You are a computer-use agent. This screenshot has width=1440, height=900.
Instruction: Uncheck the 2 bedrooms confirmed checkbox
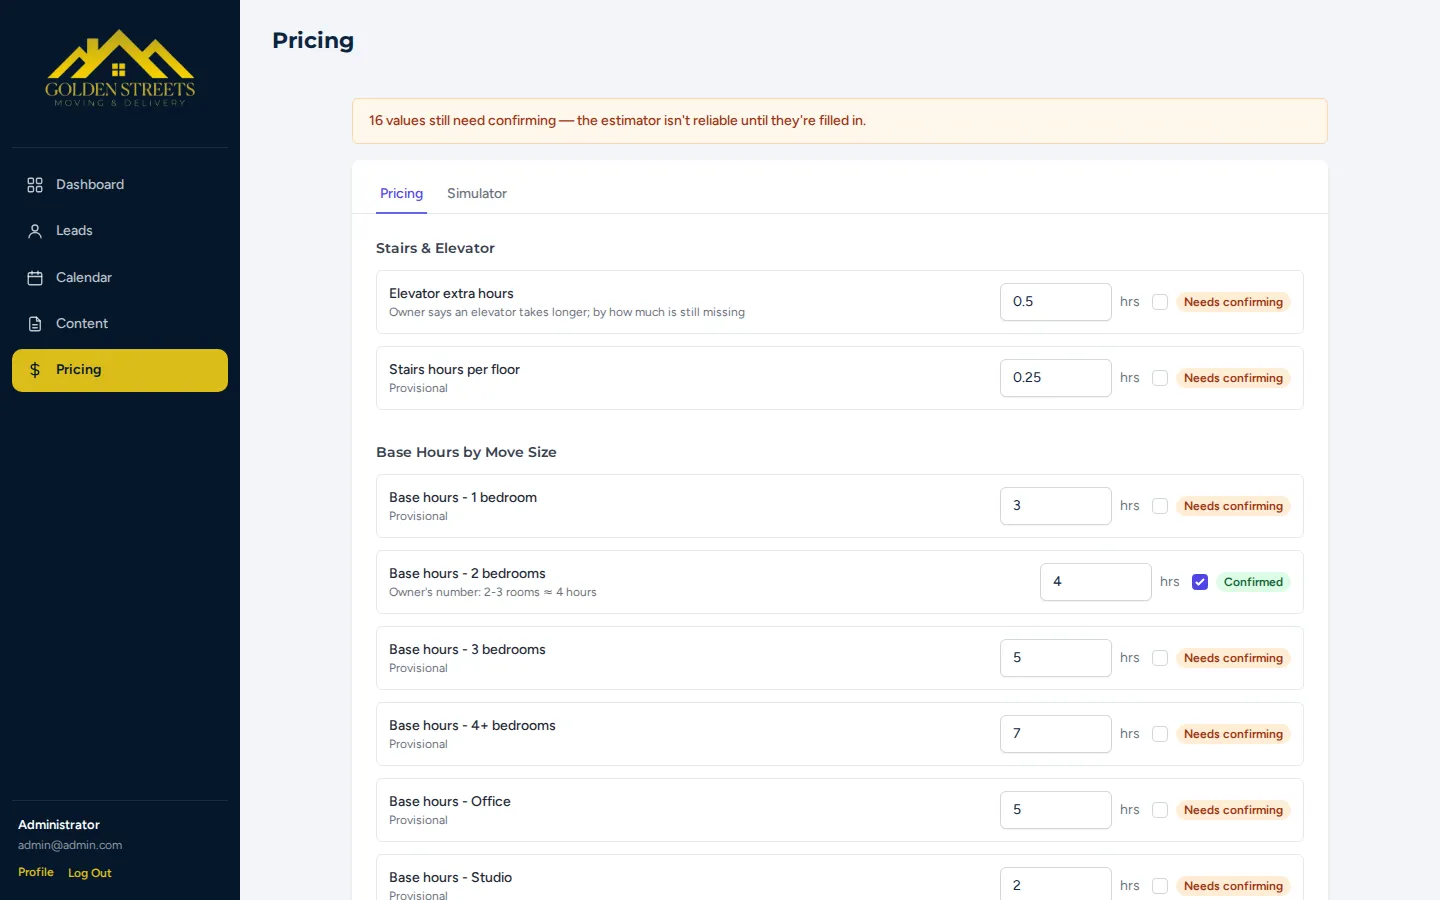[1200, 582]
